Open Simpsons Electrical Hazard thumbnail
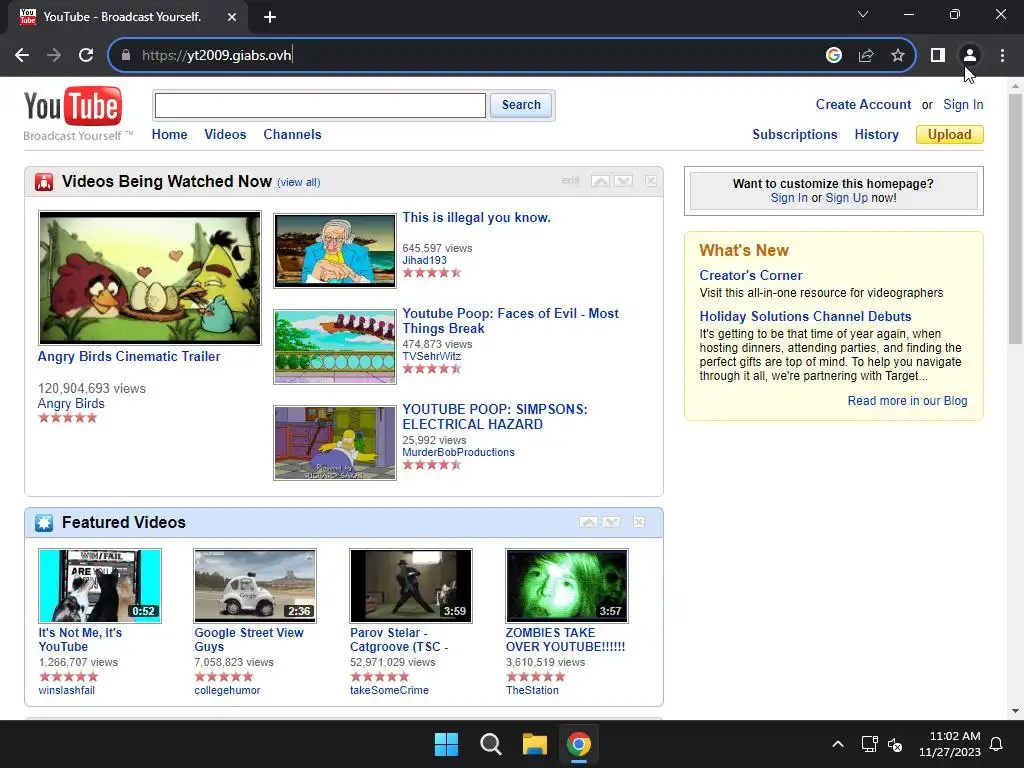 (335, 443)
